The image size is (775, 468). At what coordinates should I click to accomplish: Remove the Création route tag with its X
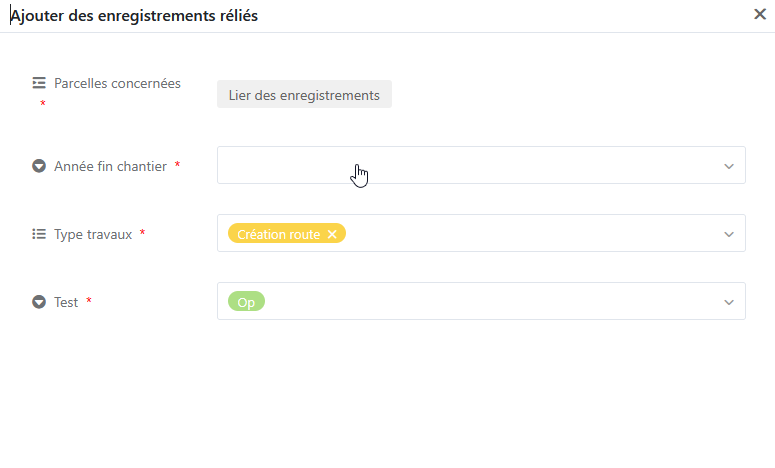click(x=333, y=234)
